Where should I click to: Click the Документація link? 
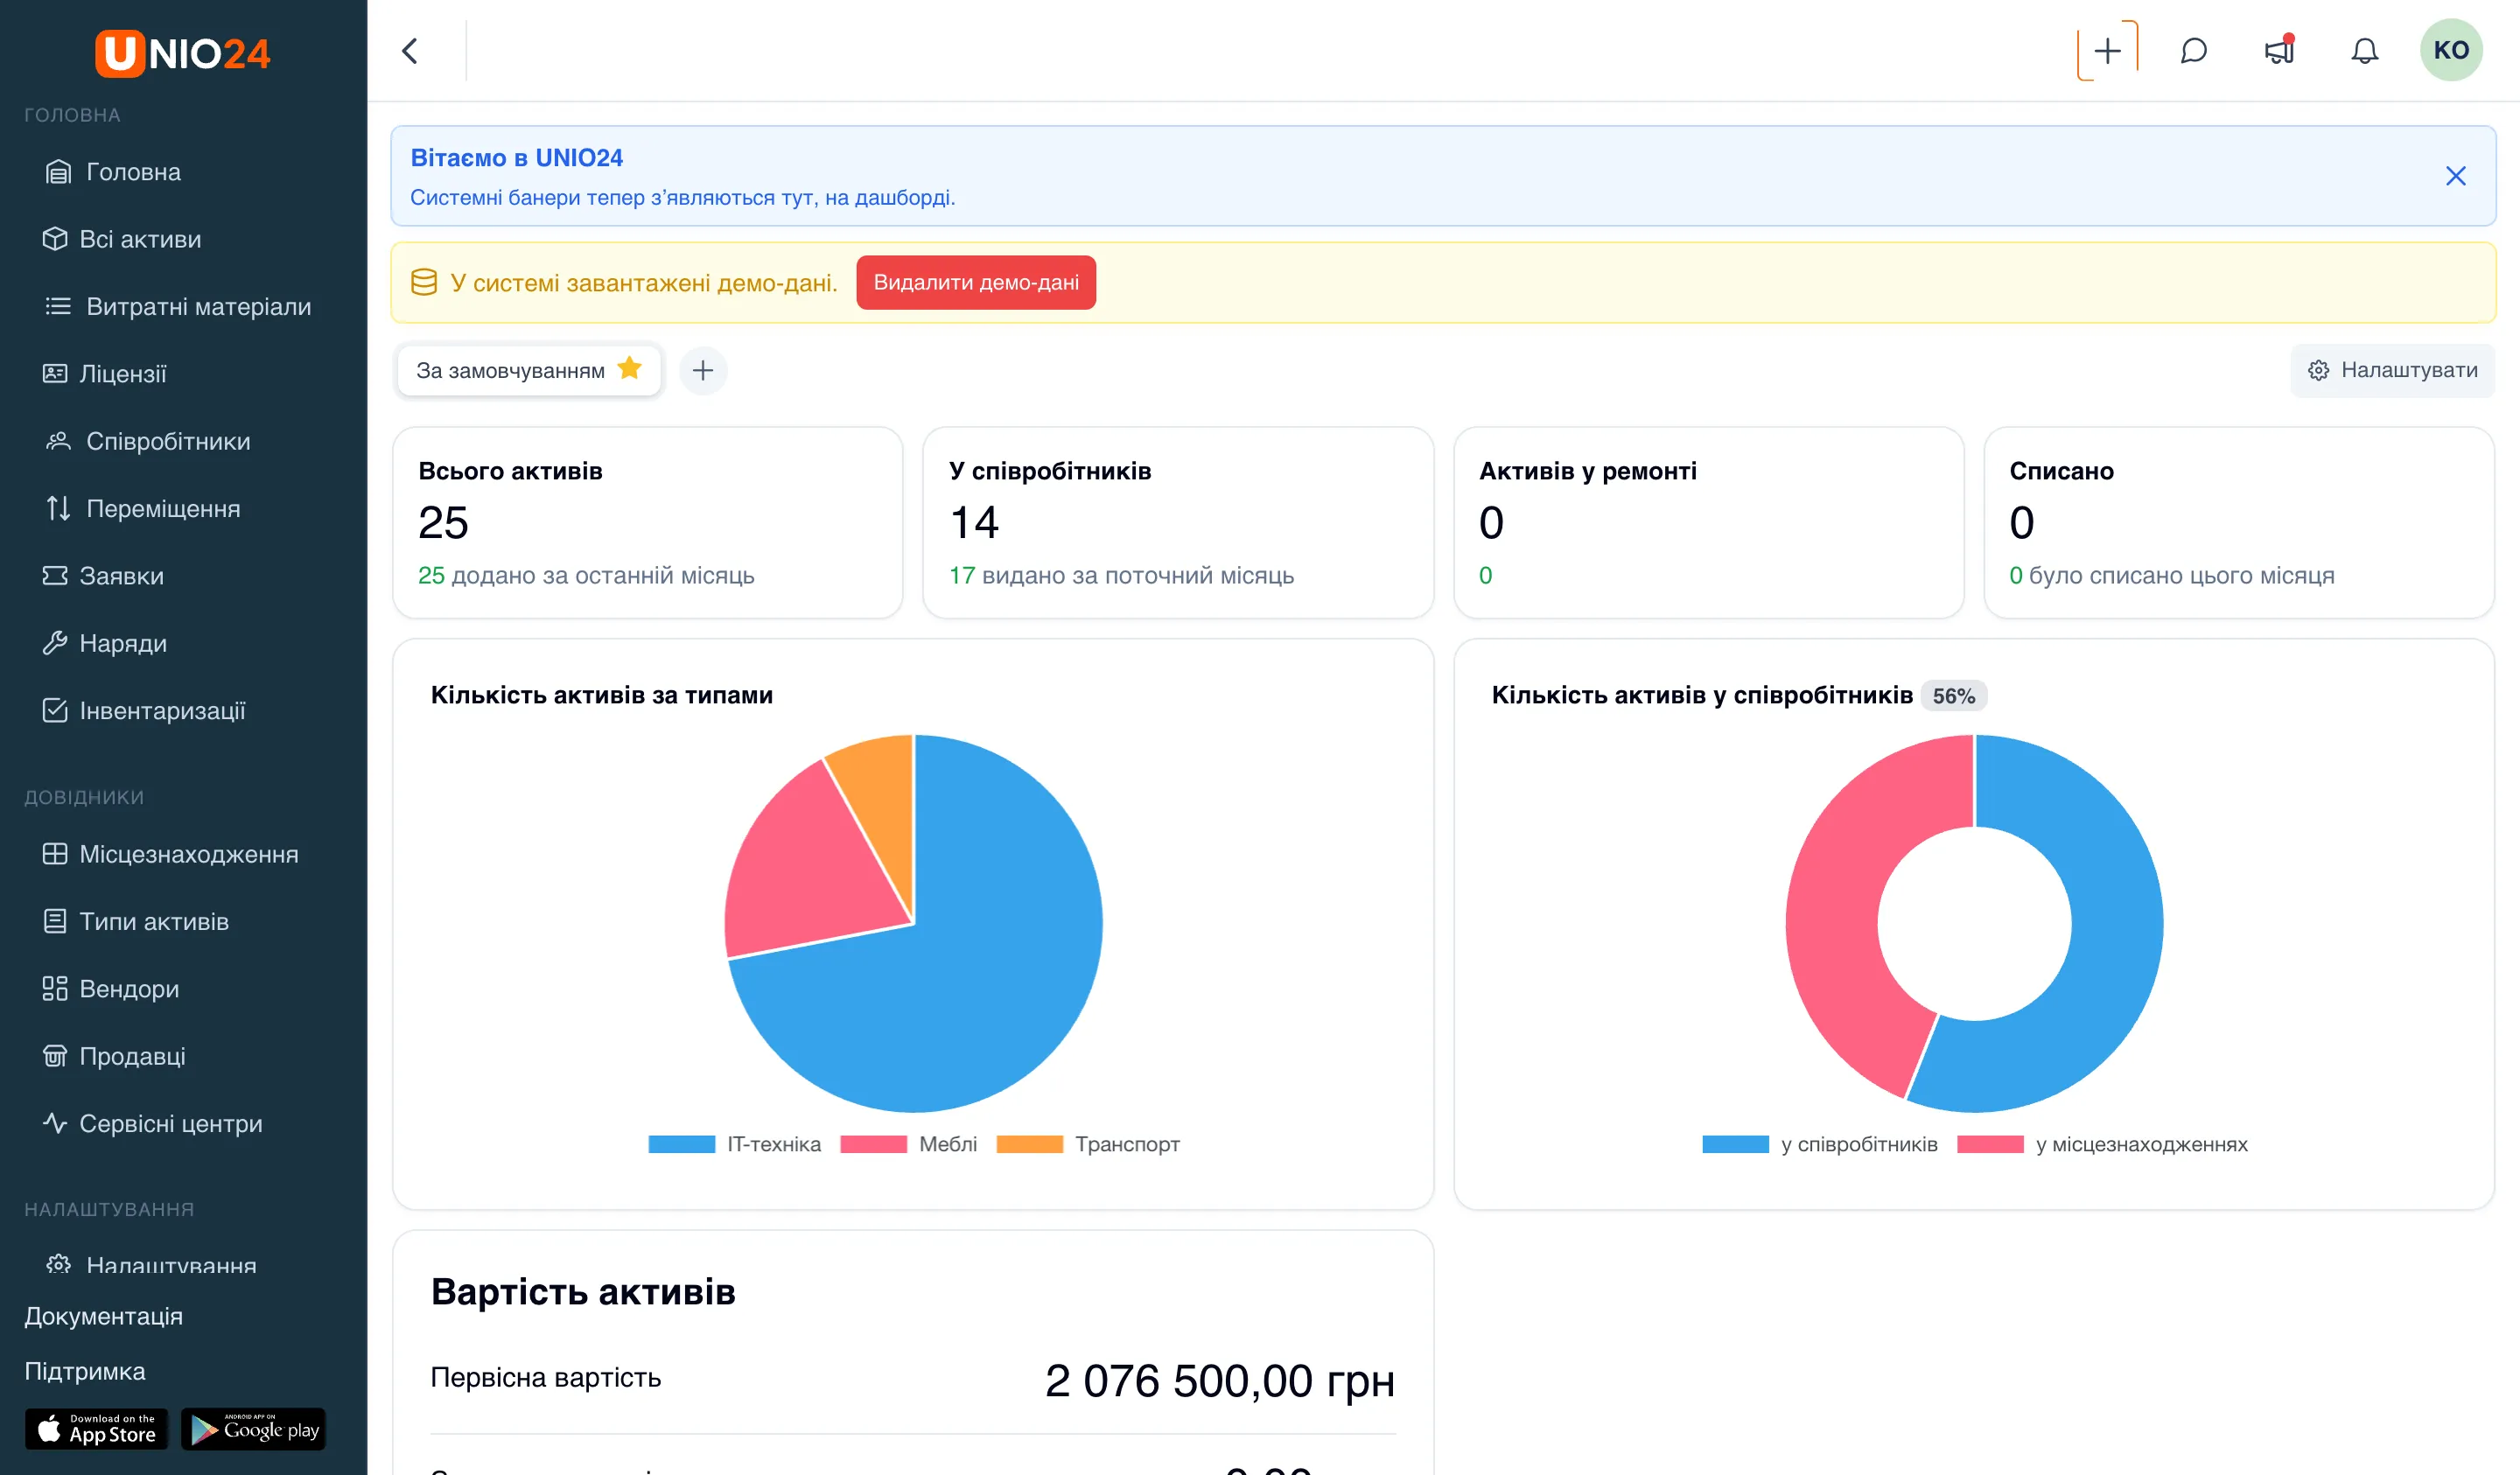(104, 1316)
